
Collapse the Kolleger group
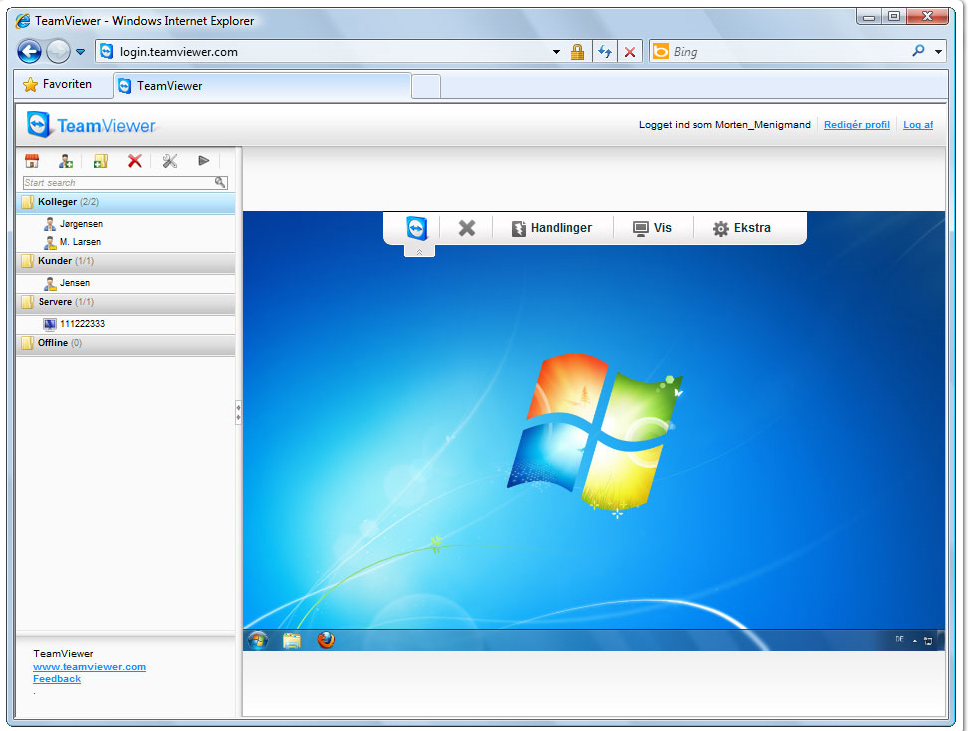click(x=57, y=202)
